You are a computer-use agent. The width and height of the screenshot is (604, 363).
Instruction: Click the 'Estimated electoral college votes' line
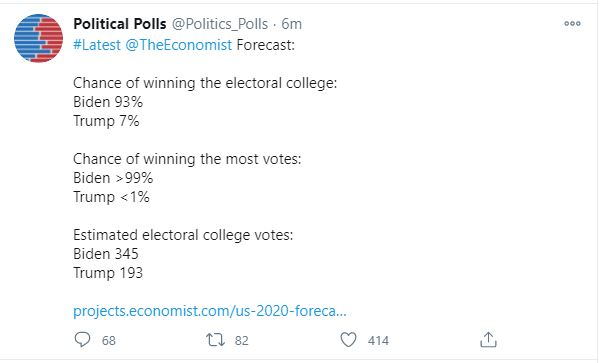(183, 235)
